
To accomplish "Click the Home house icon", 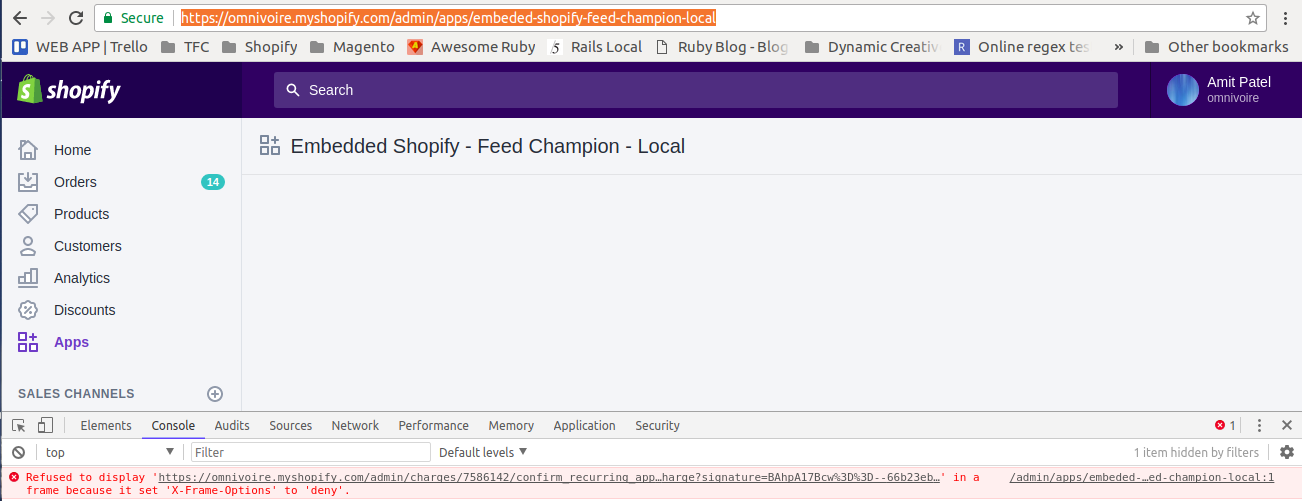I will [28, 150].
